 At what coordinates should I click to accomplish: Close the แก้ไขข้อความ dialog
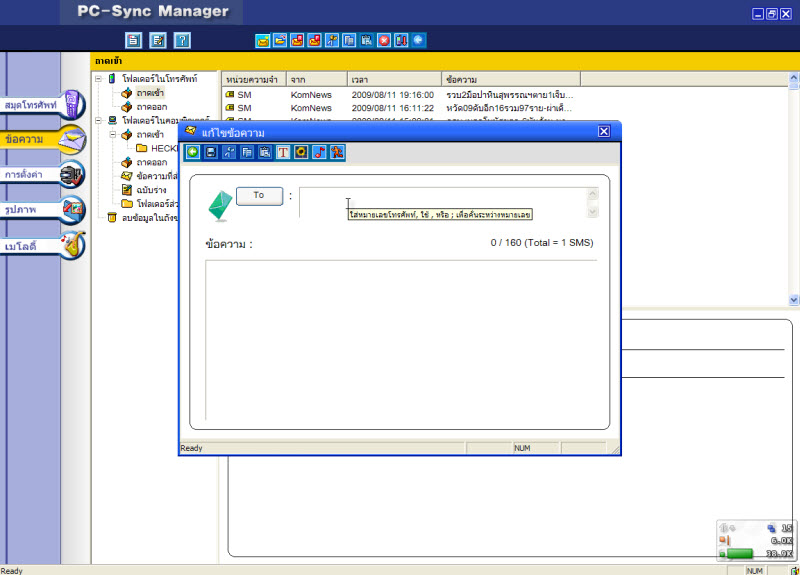click(x=604, y=132)
